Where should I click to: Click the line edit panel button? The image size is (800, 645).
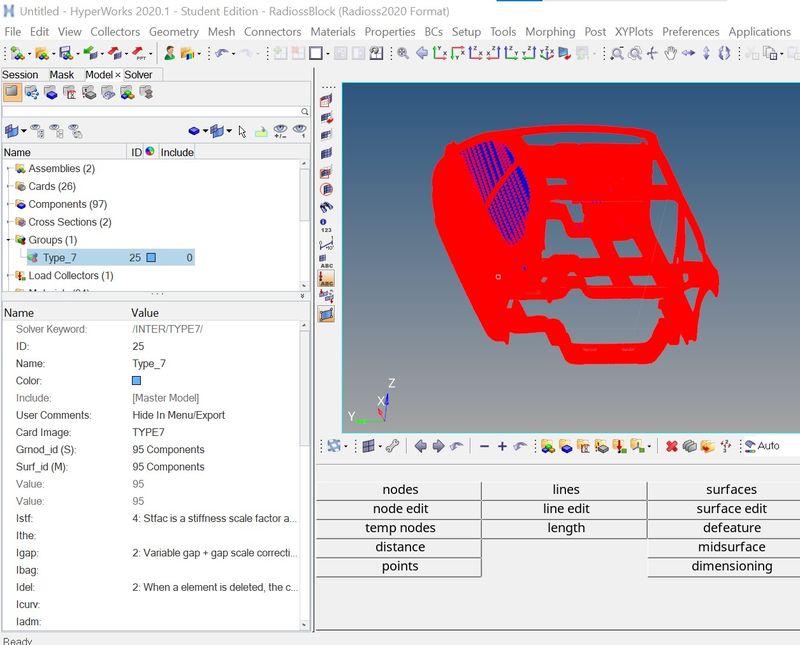pos(565,509)
